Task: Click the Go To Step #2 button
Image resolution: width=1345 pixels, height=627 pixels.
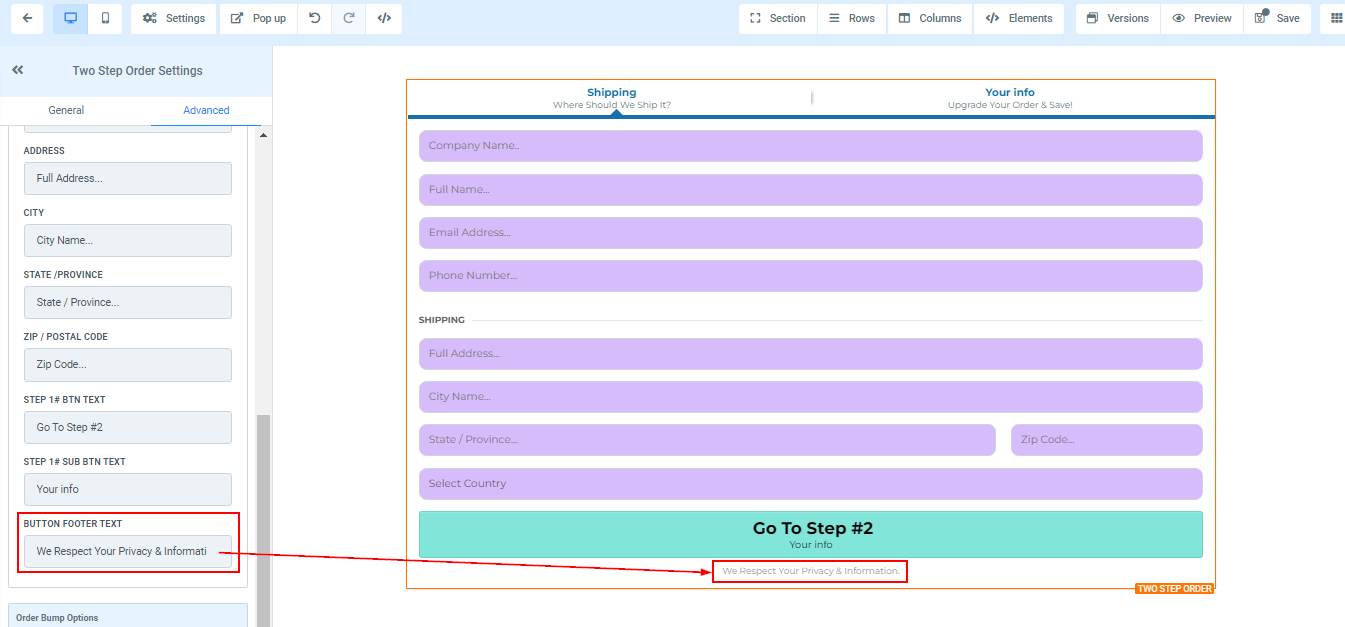Action: point(810,534)
